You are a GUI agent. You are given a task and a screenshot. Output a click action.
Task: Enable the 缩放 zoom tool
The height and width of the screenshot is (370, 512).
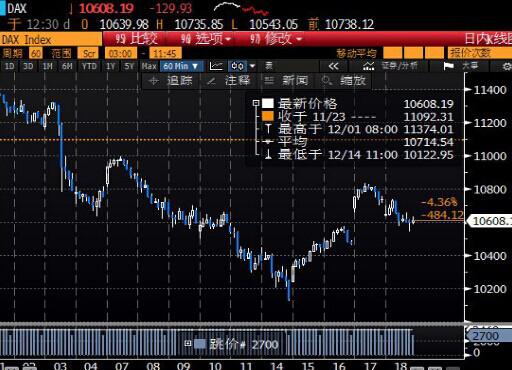click(x=345, y=81)
